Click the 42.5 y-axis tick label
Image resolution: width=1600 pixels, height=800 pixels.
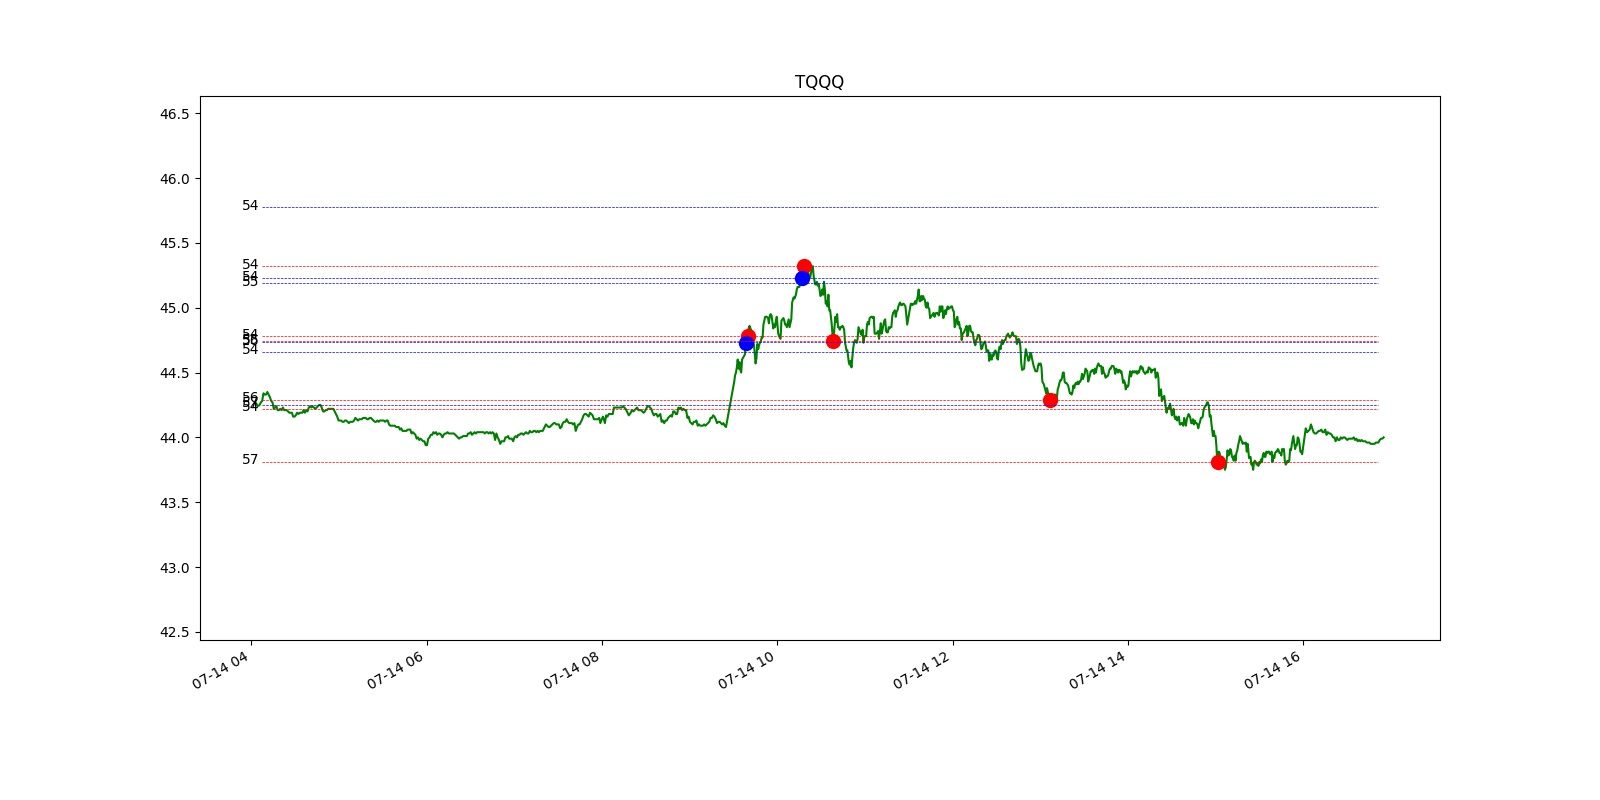pyautogui.click(x=174, y=632)
